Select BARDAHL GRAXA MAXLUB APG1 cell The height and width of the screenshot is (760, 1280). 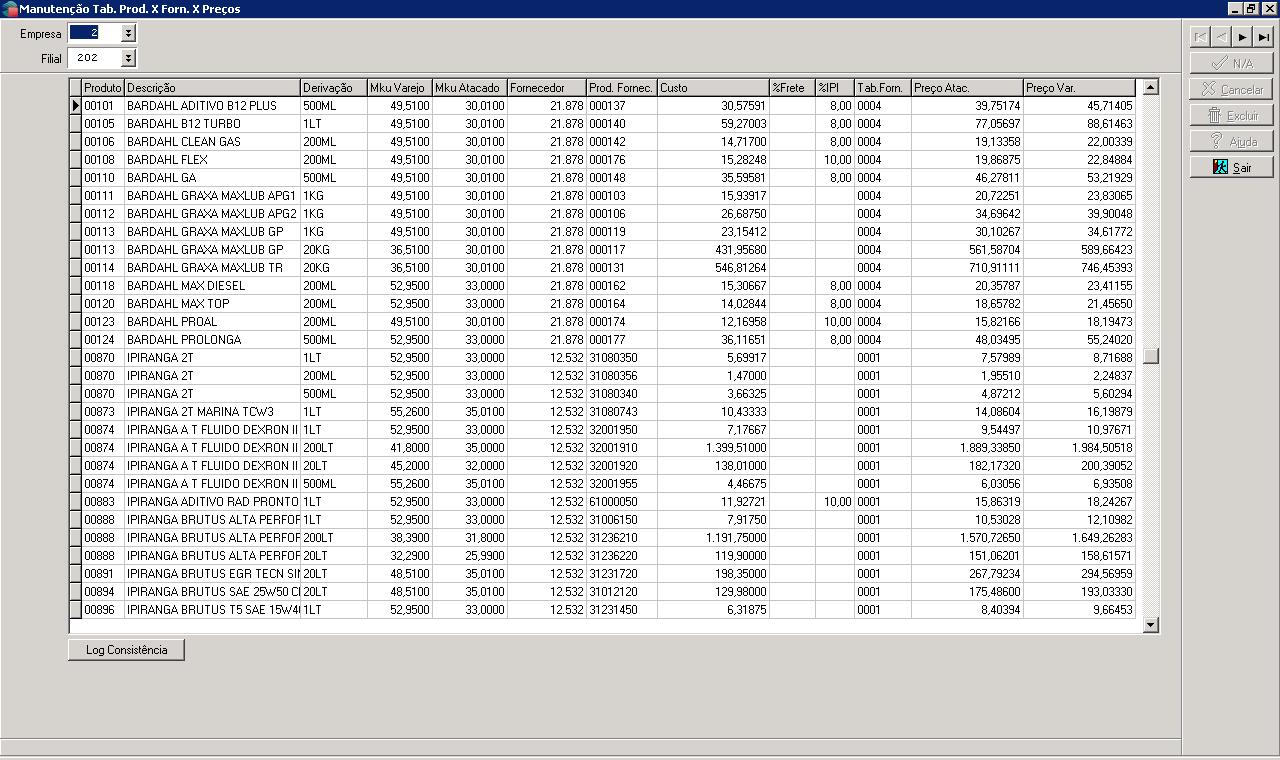coord(213,196)
